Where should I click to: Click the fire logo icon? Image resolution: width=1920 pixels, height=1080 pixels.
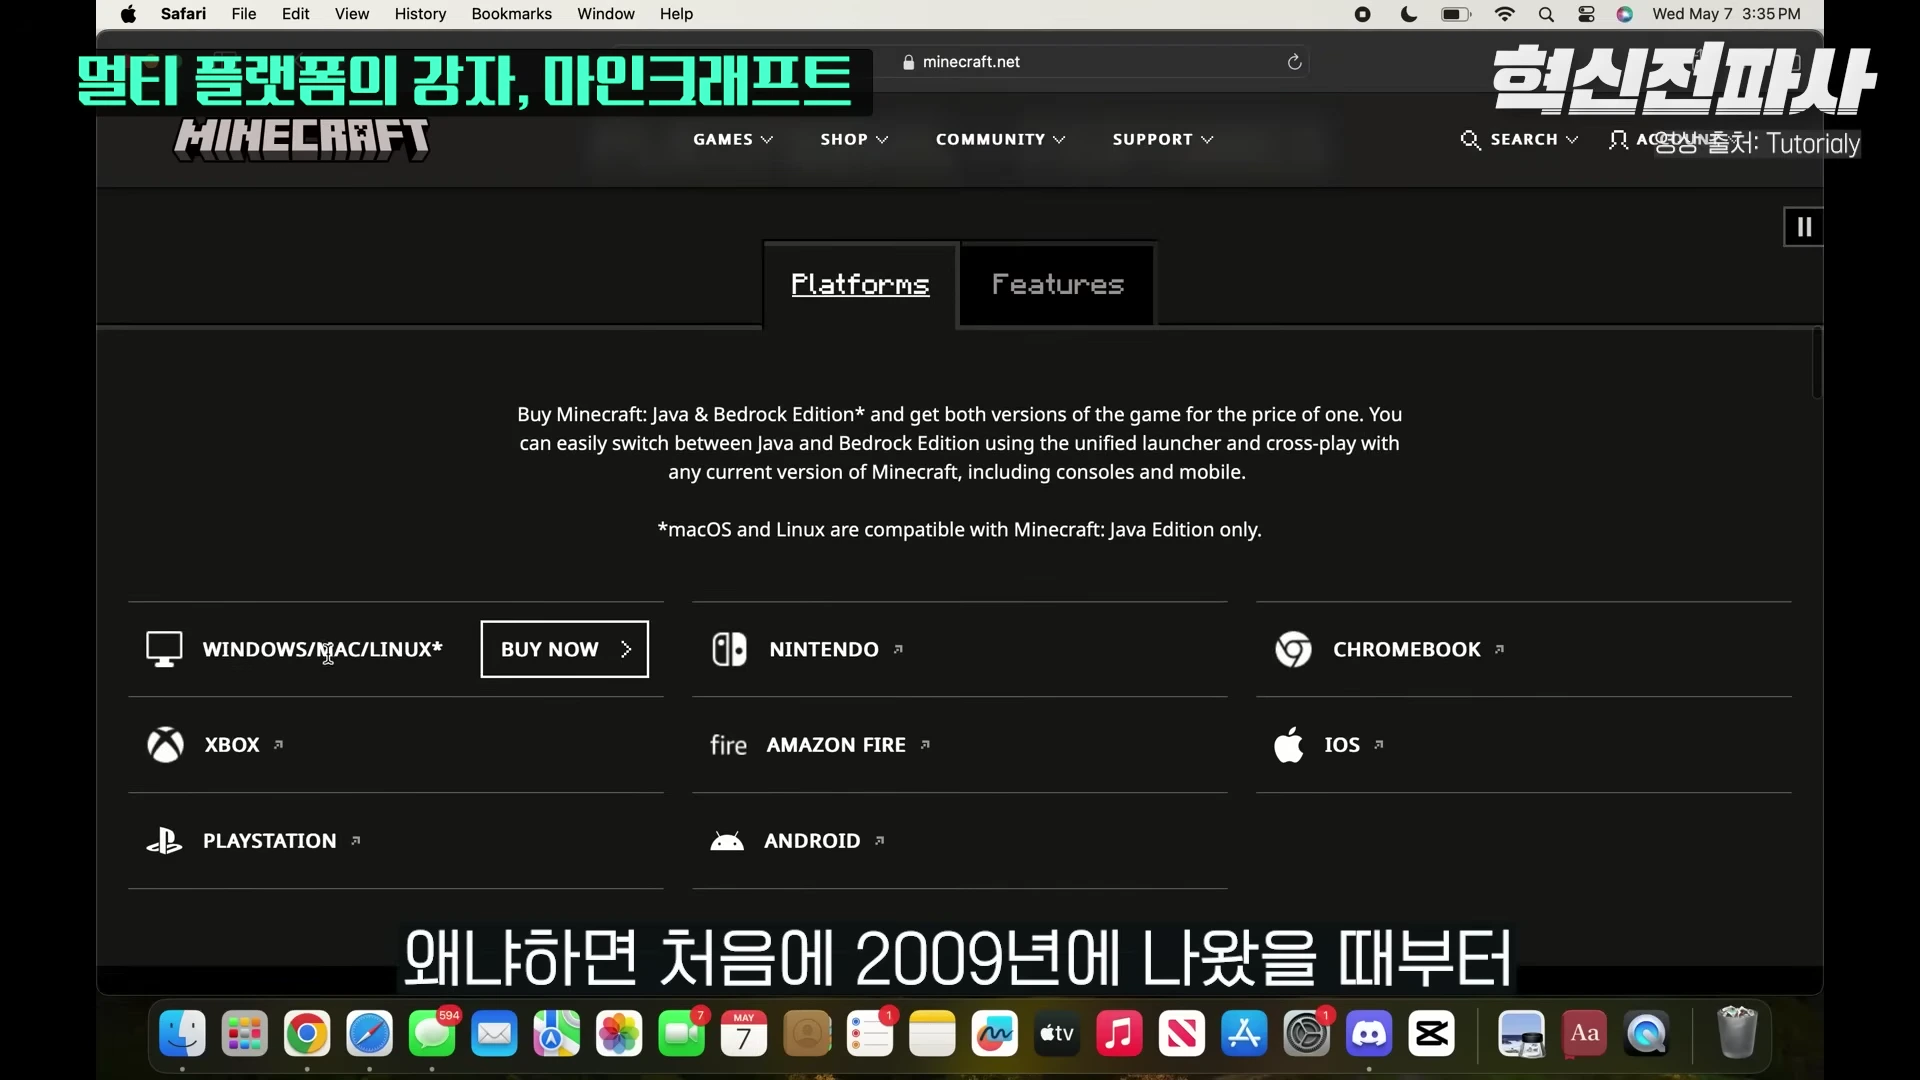(x=728, y=745)
